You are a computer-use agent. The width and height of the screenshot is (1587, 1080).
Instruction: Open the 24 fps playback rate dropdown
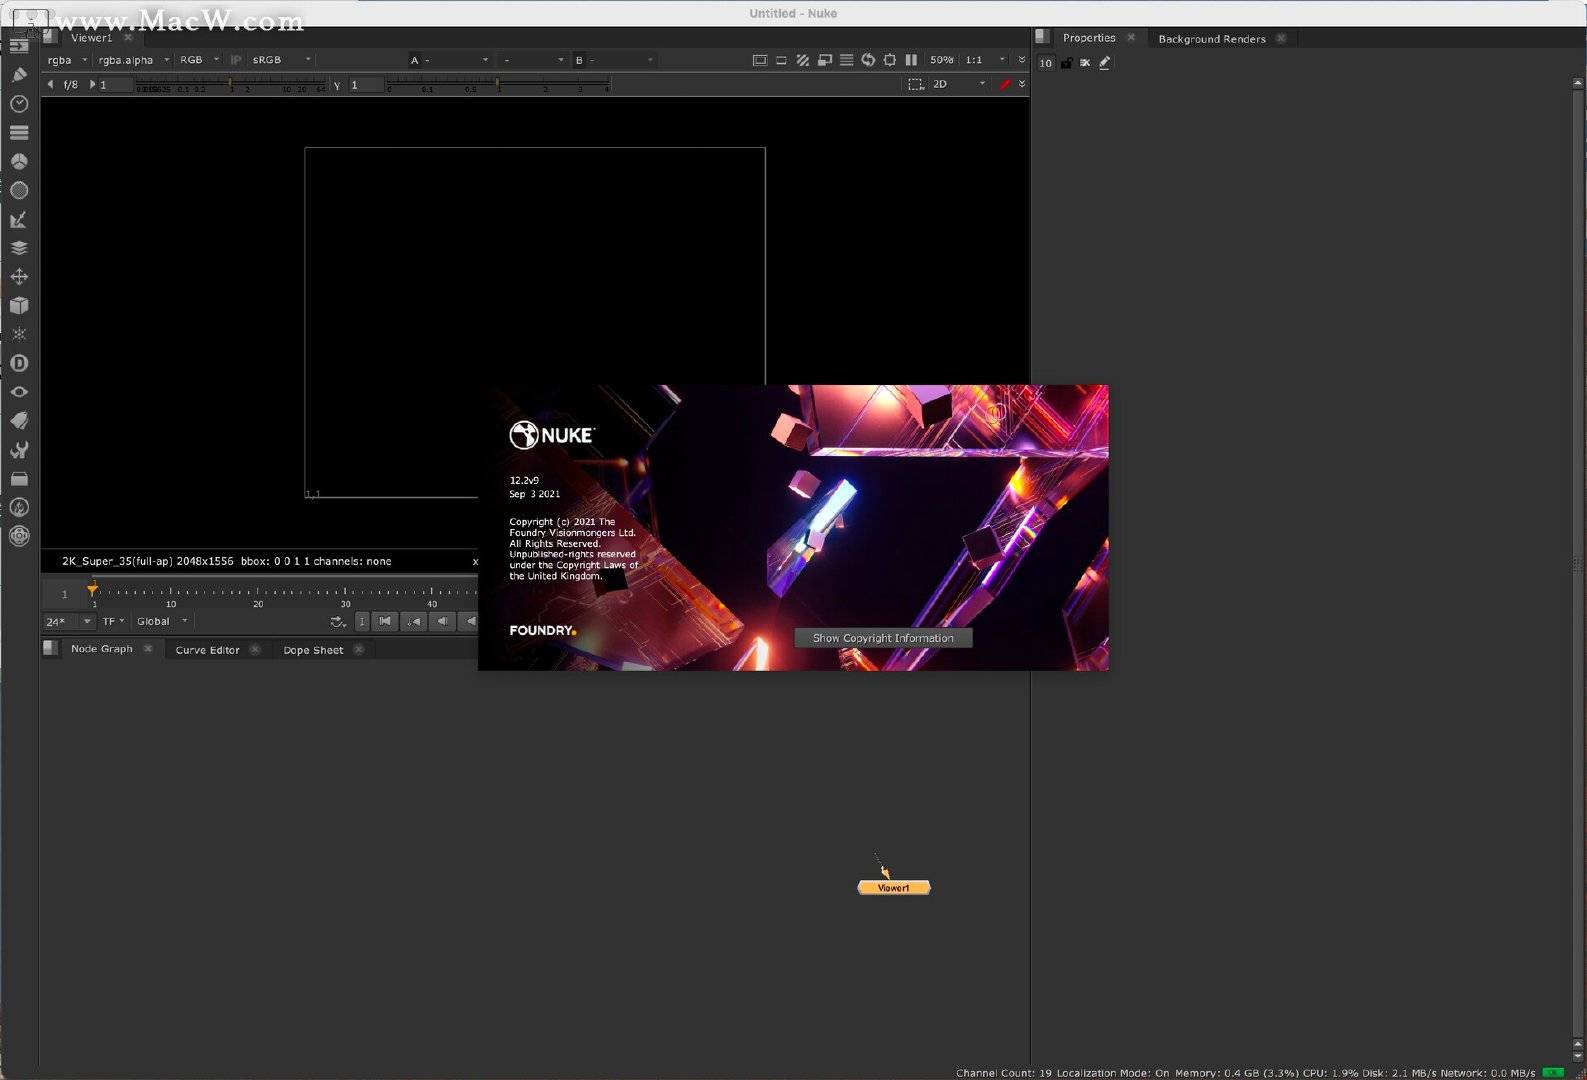[68, 621]
